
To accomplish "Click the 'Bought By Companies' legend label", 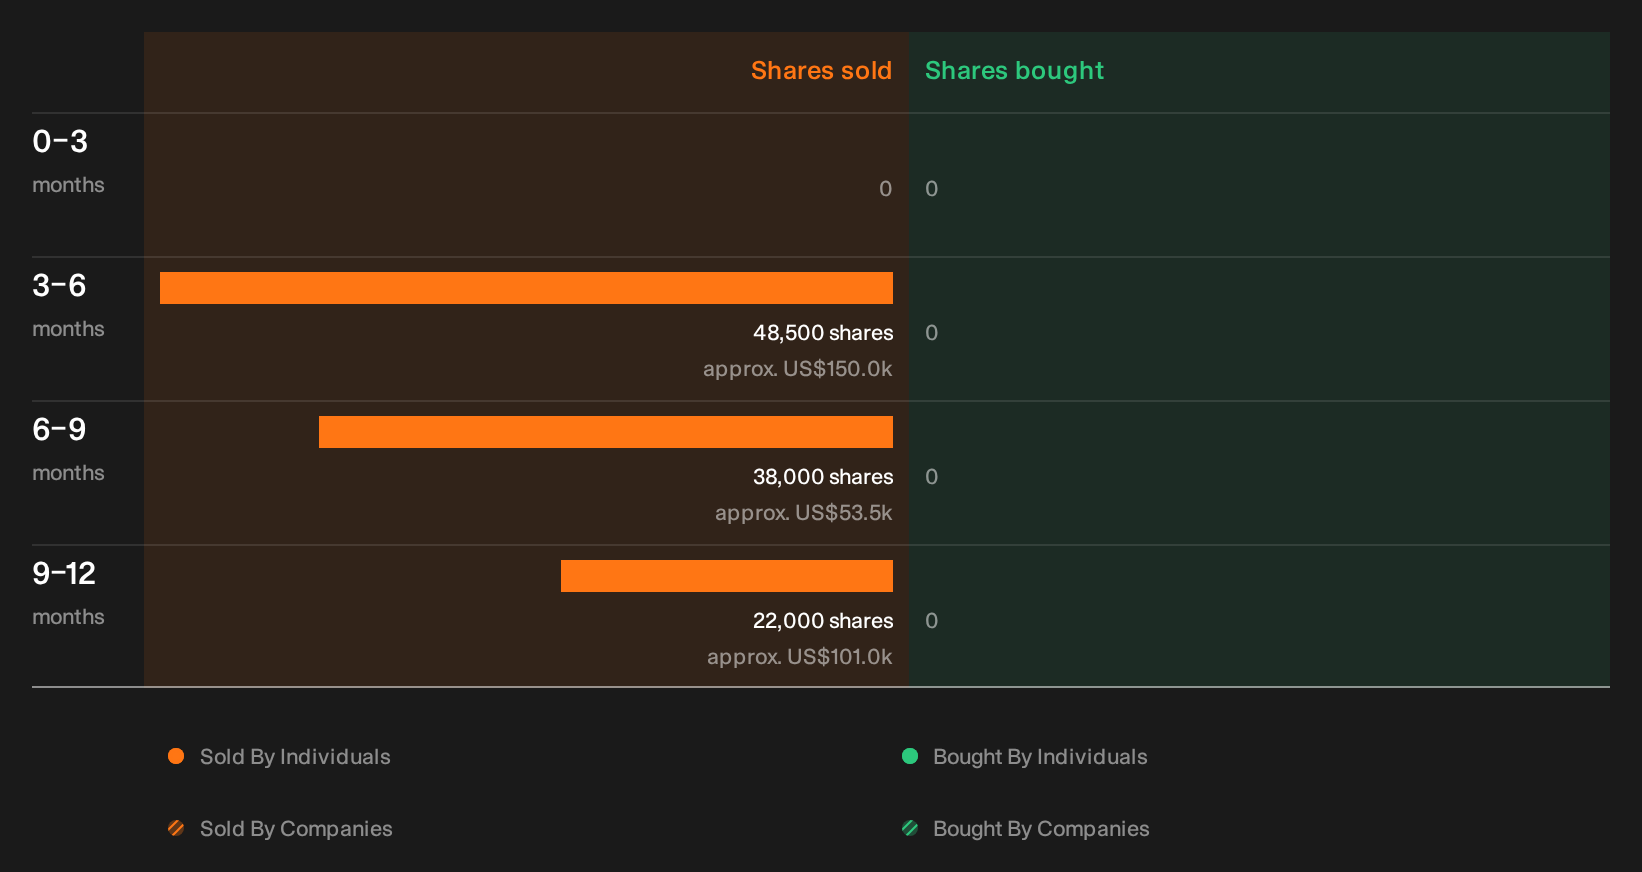I will (1041, 829).
